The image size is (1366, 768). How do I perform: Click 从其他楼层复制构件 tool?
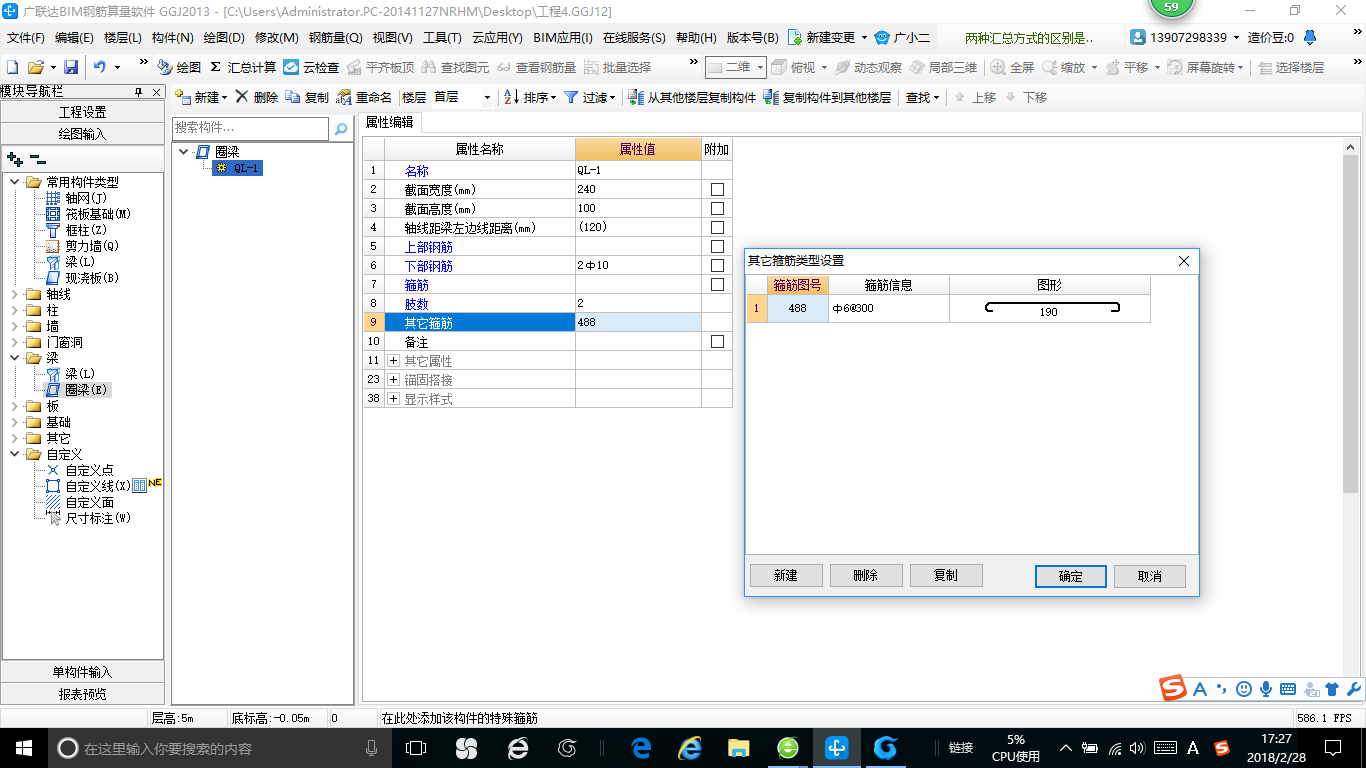[x=692, y=97]
